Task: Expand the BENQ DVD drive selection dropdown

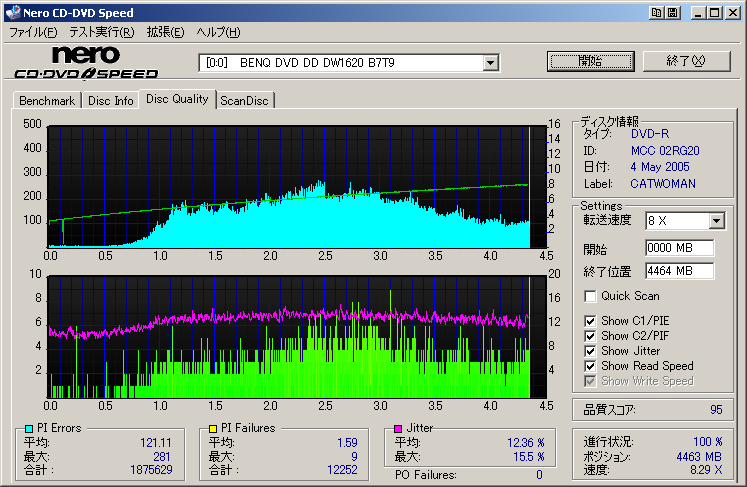Action: tap(490, 63)
